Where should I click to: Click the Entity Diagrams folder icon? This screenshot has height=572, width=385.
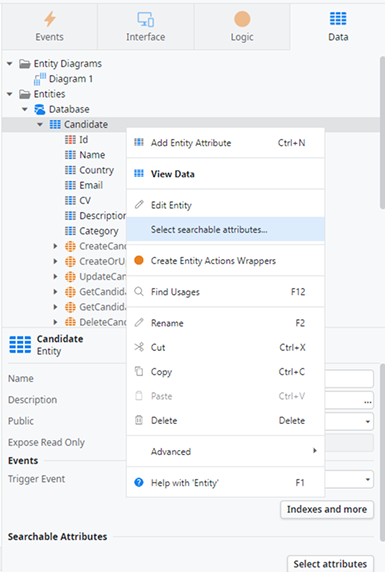point(25,64)
